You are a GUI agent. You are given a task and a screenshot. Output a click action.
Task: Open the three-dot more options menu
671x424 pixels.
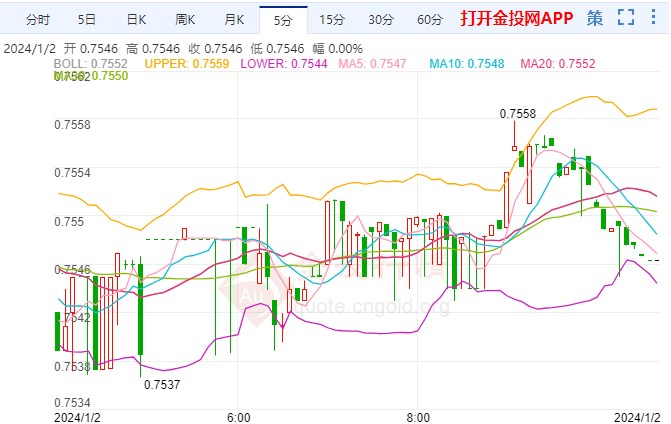click(653, 17)
